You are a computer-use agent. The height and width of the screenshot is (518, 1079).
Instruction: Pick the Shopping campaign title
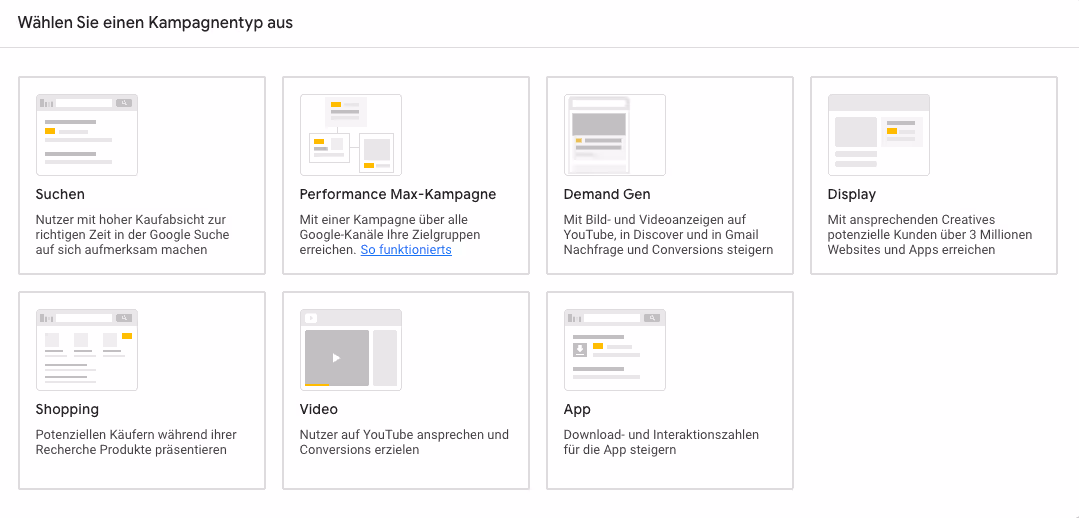pos(67,409)
